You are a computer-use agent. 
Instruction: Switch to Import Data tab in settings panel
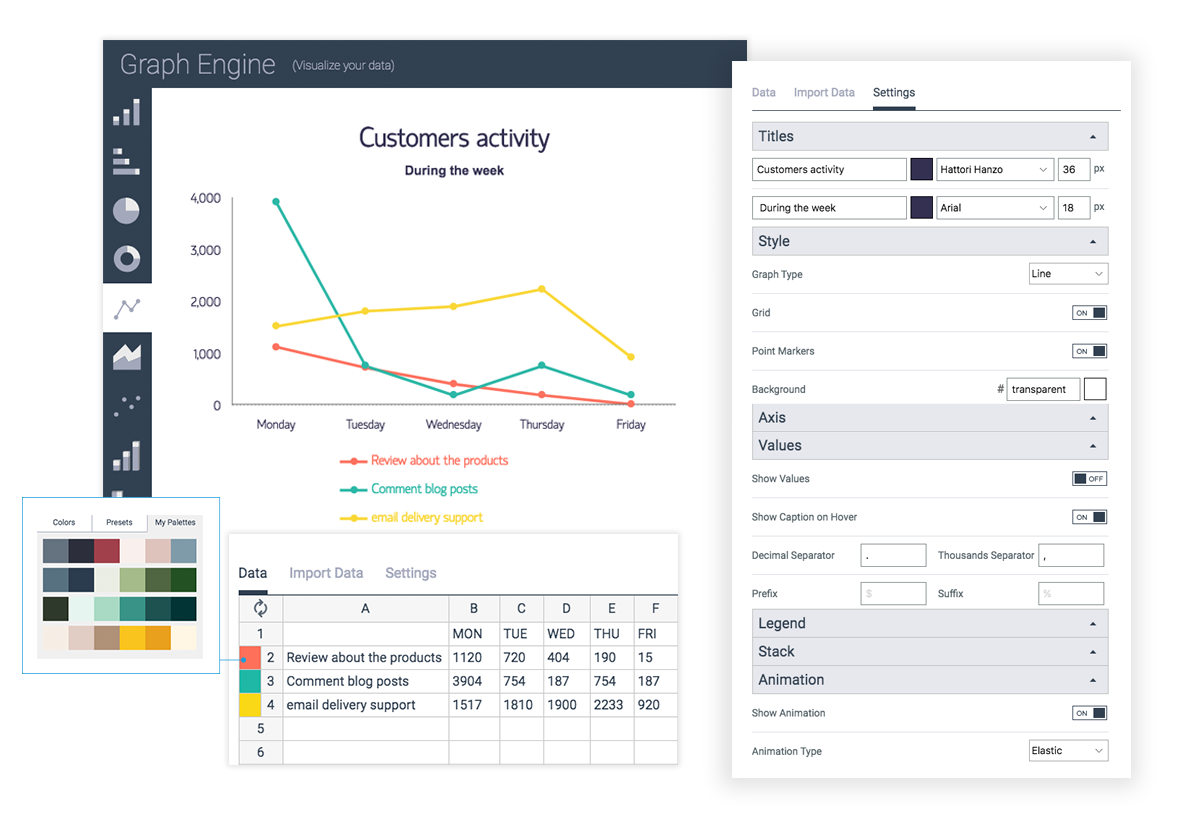click(824, 92)
